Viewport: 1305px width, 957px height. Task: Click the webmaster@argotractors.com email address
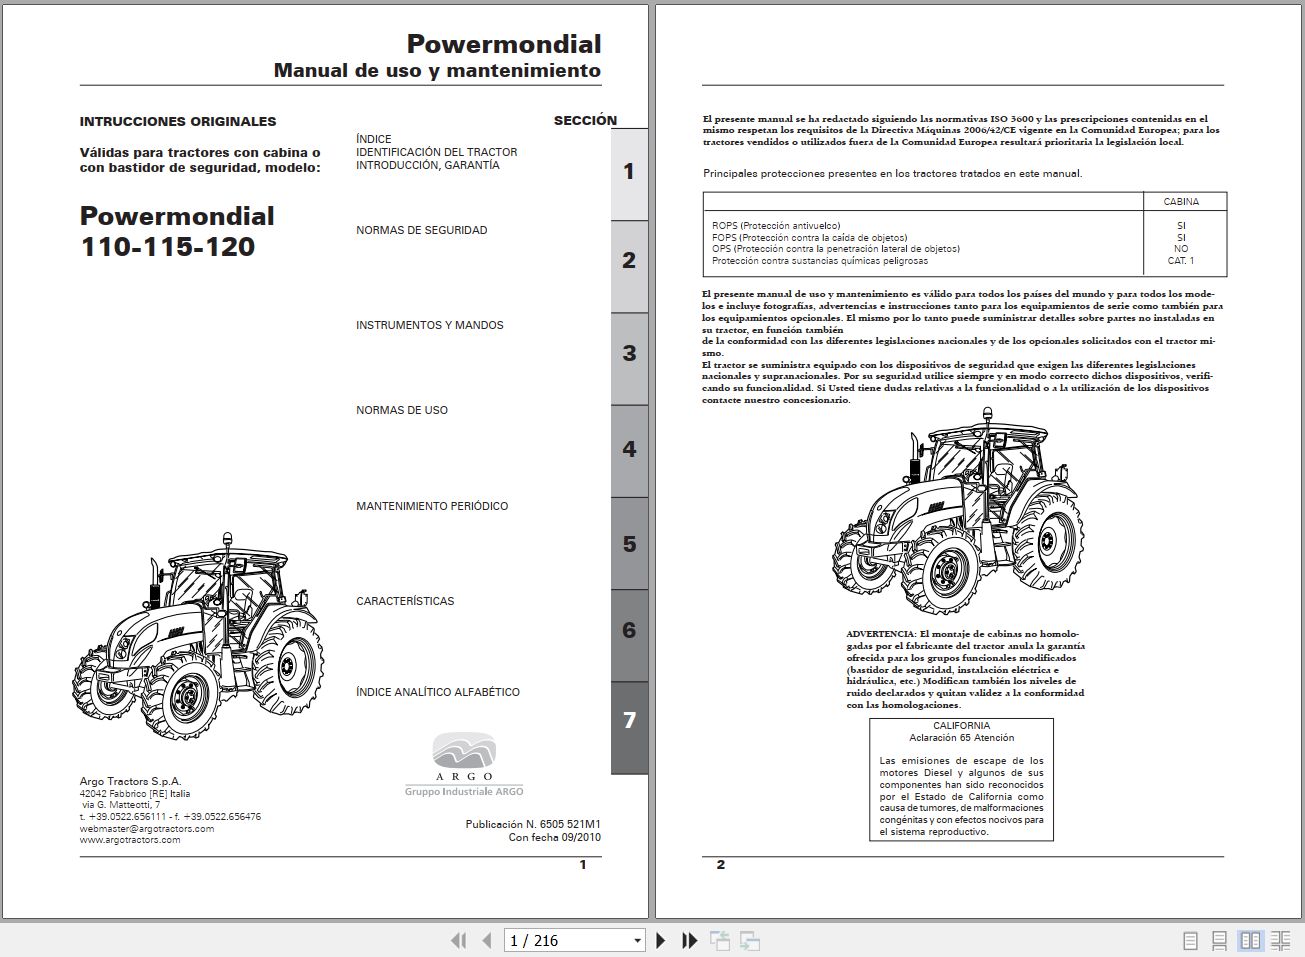click(x=147, y=828)
